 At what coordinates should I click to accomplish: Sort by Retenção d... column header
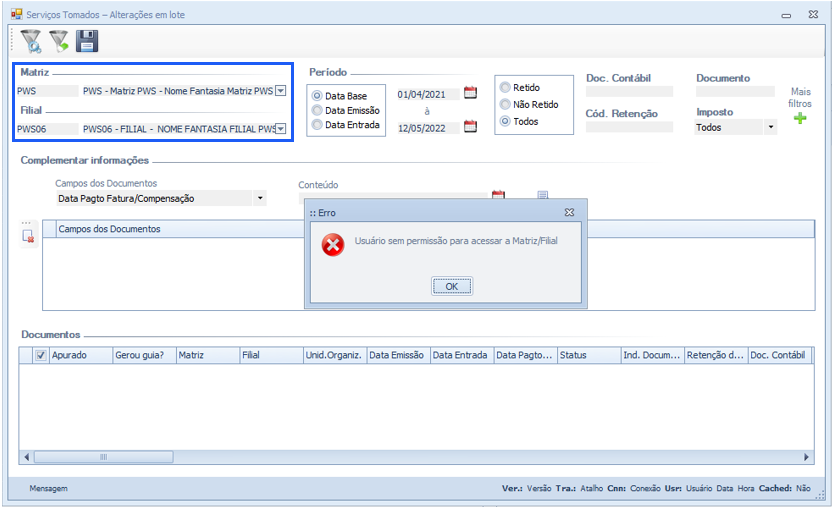(716, 355)
